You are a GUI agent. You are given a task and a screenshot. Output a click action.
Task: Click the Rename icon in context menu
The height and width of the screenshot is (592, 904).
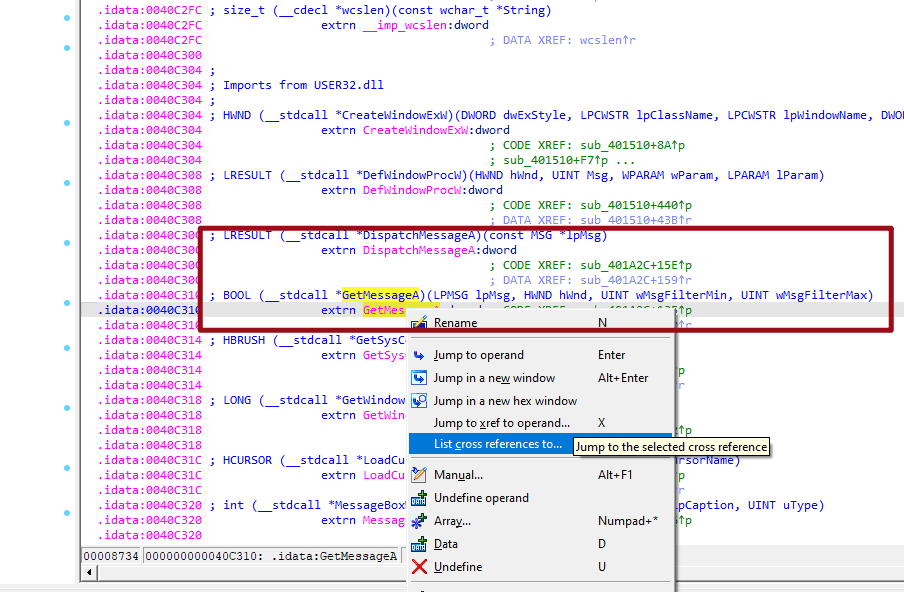coord(419,322)
